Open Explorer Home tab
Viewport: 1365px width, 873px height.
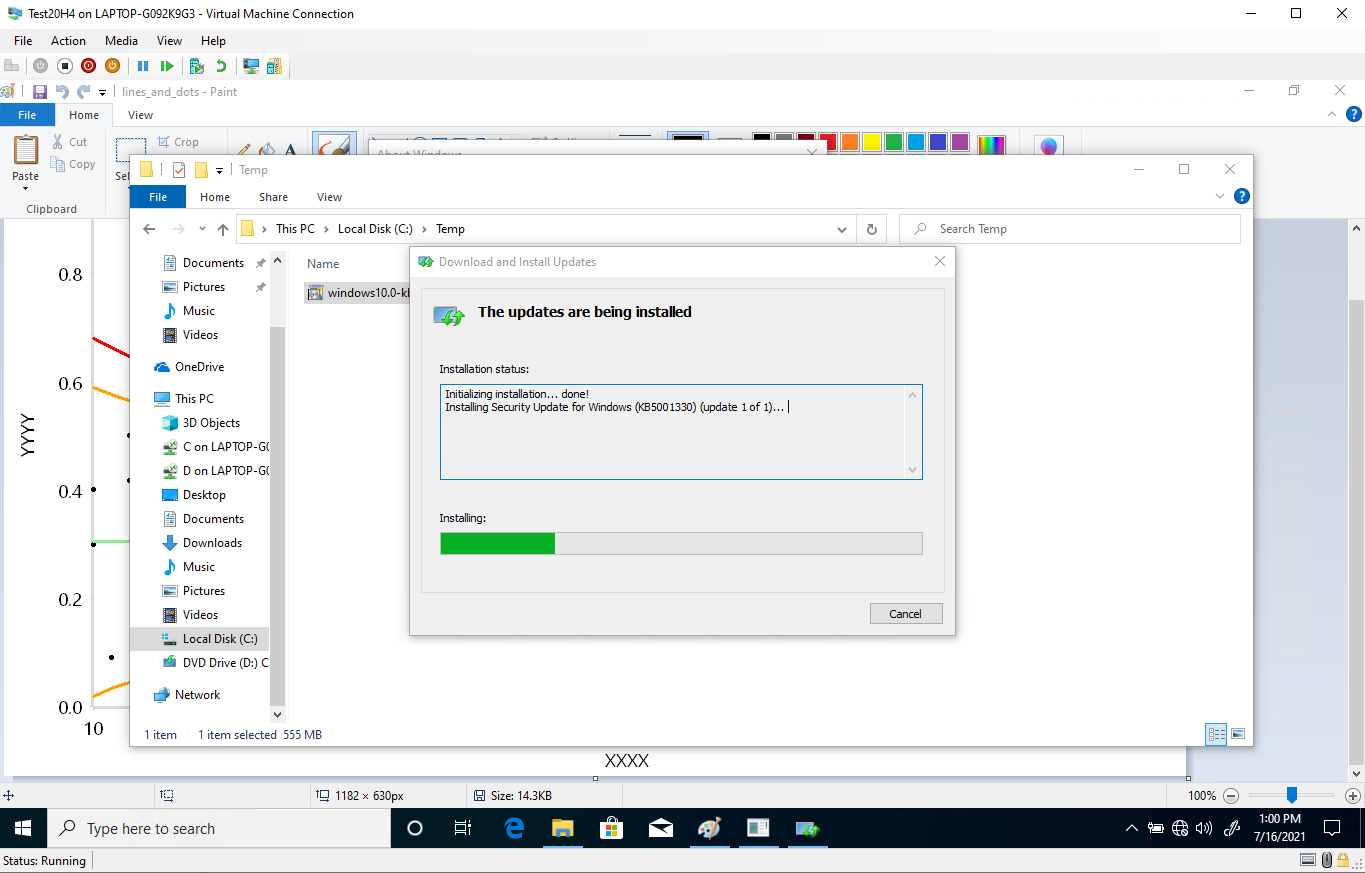coord(215,197)
